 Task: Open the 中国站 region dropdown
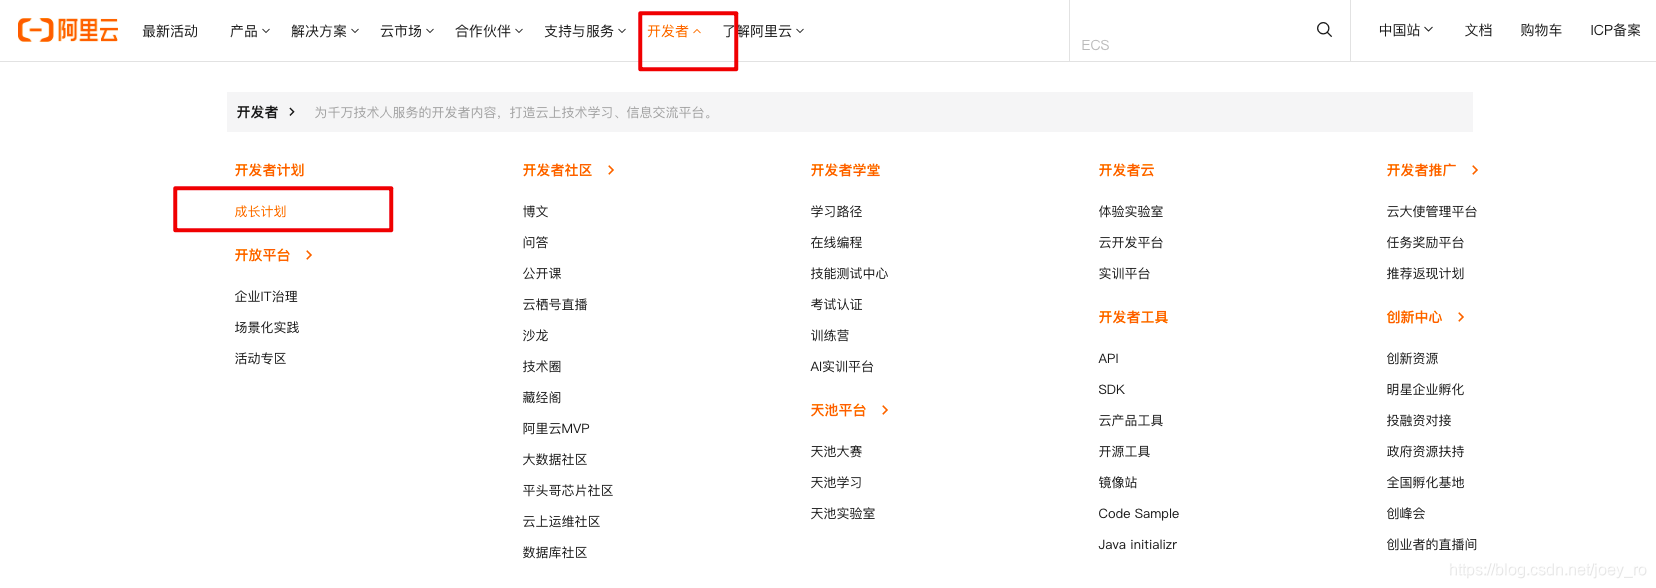tap(1406, 30)
